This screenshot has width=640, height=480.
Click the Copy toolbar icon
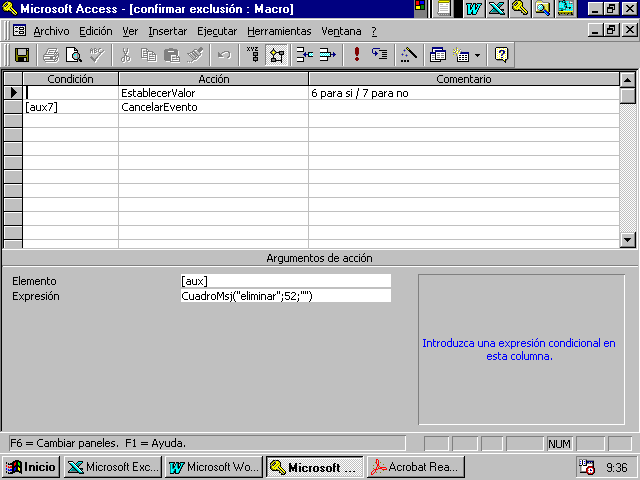click(x=149, y=55)
